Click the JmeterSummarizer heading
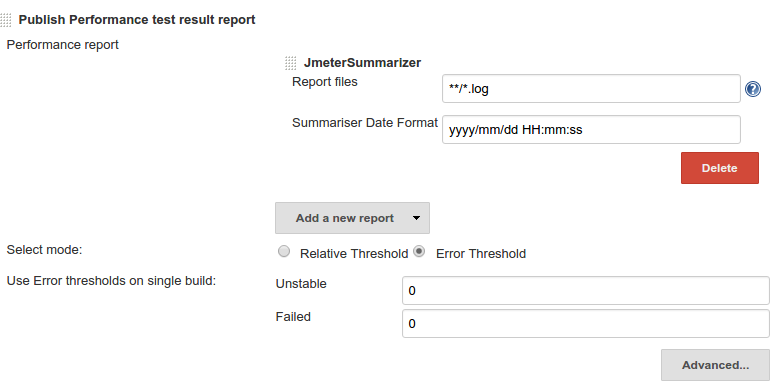Screen dimensions: 777x387 [362, 63]
